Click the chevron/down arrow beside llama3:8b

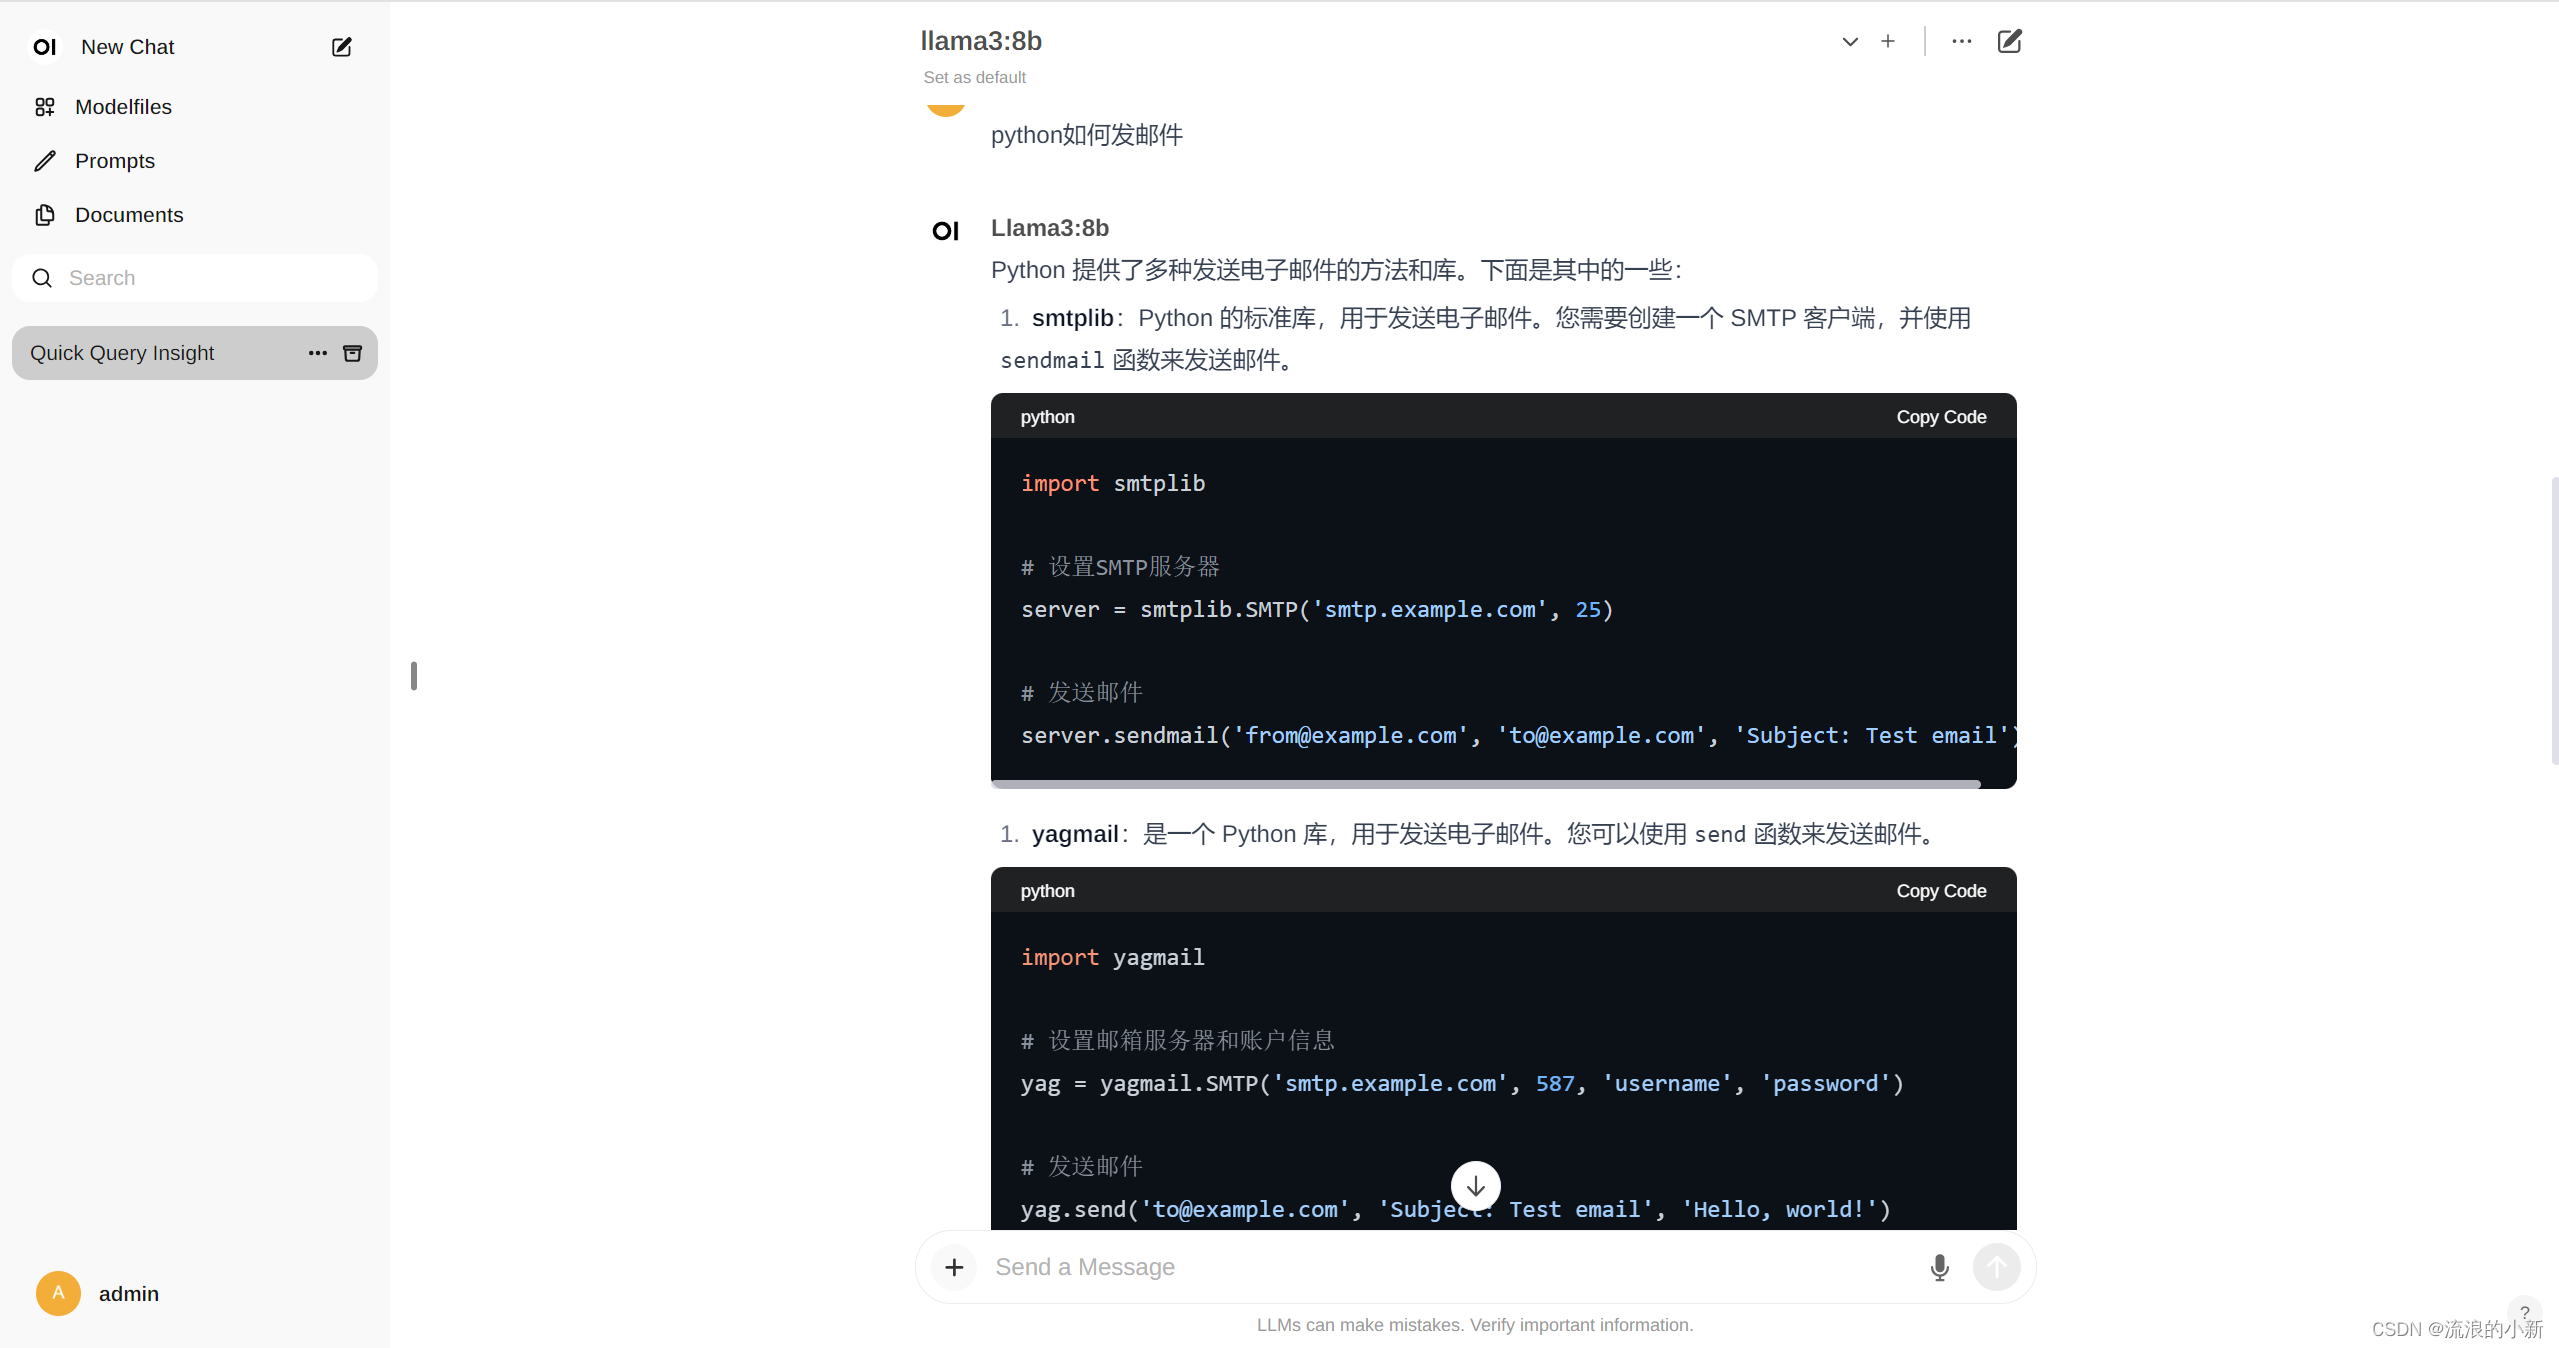click(x=1850, y=41)
